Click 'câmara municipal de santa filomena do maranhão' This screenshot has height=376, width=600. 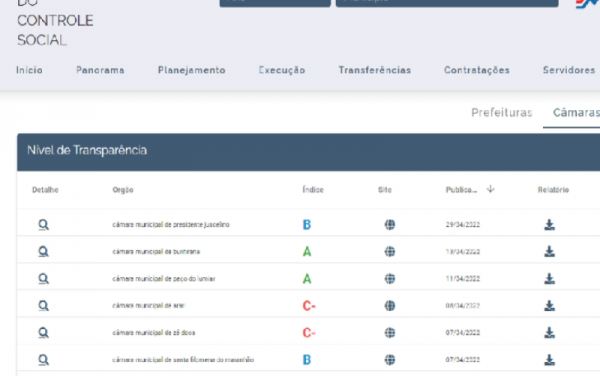coord(183,360)
